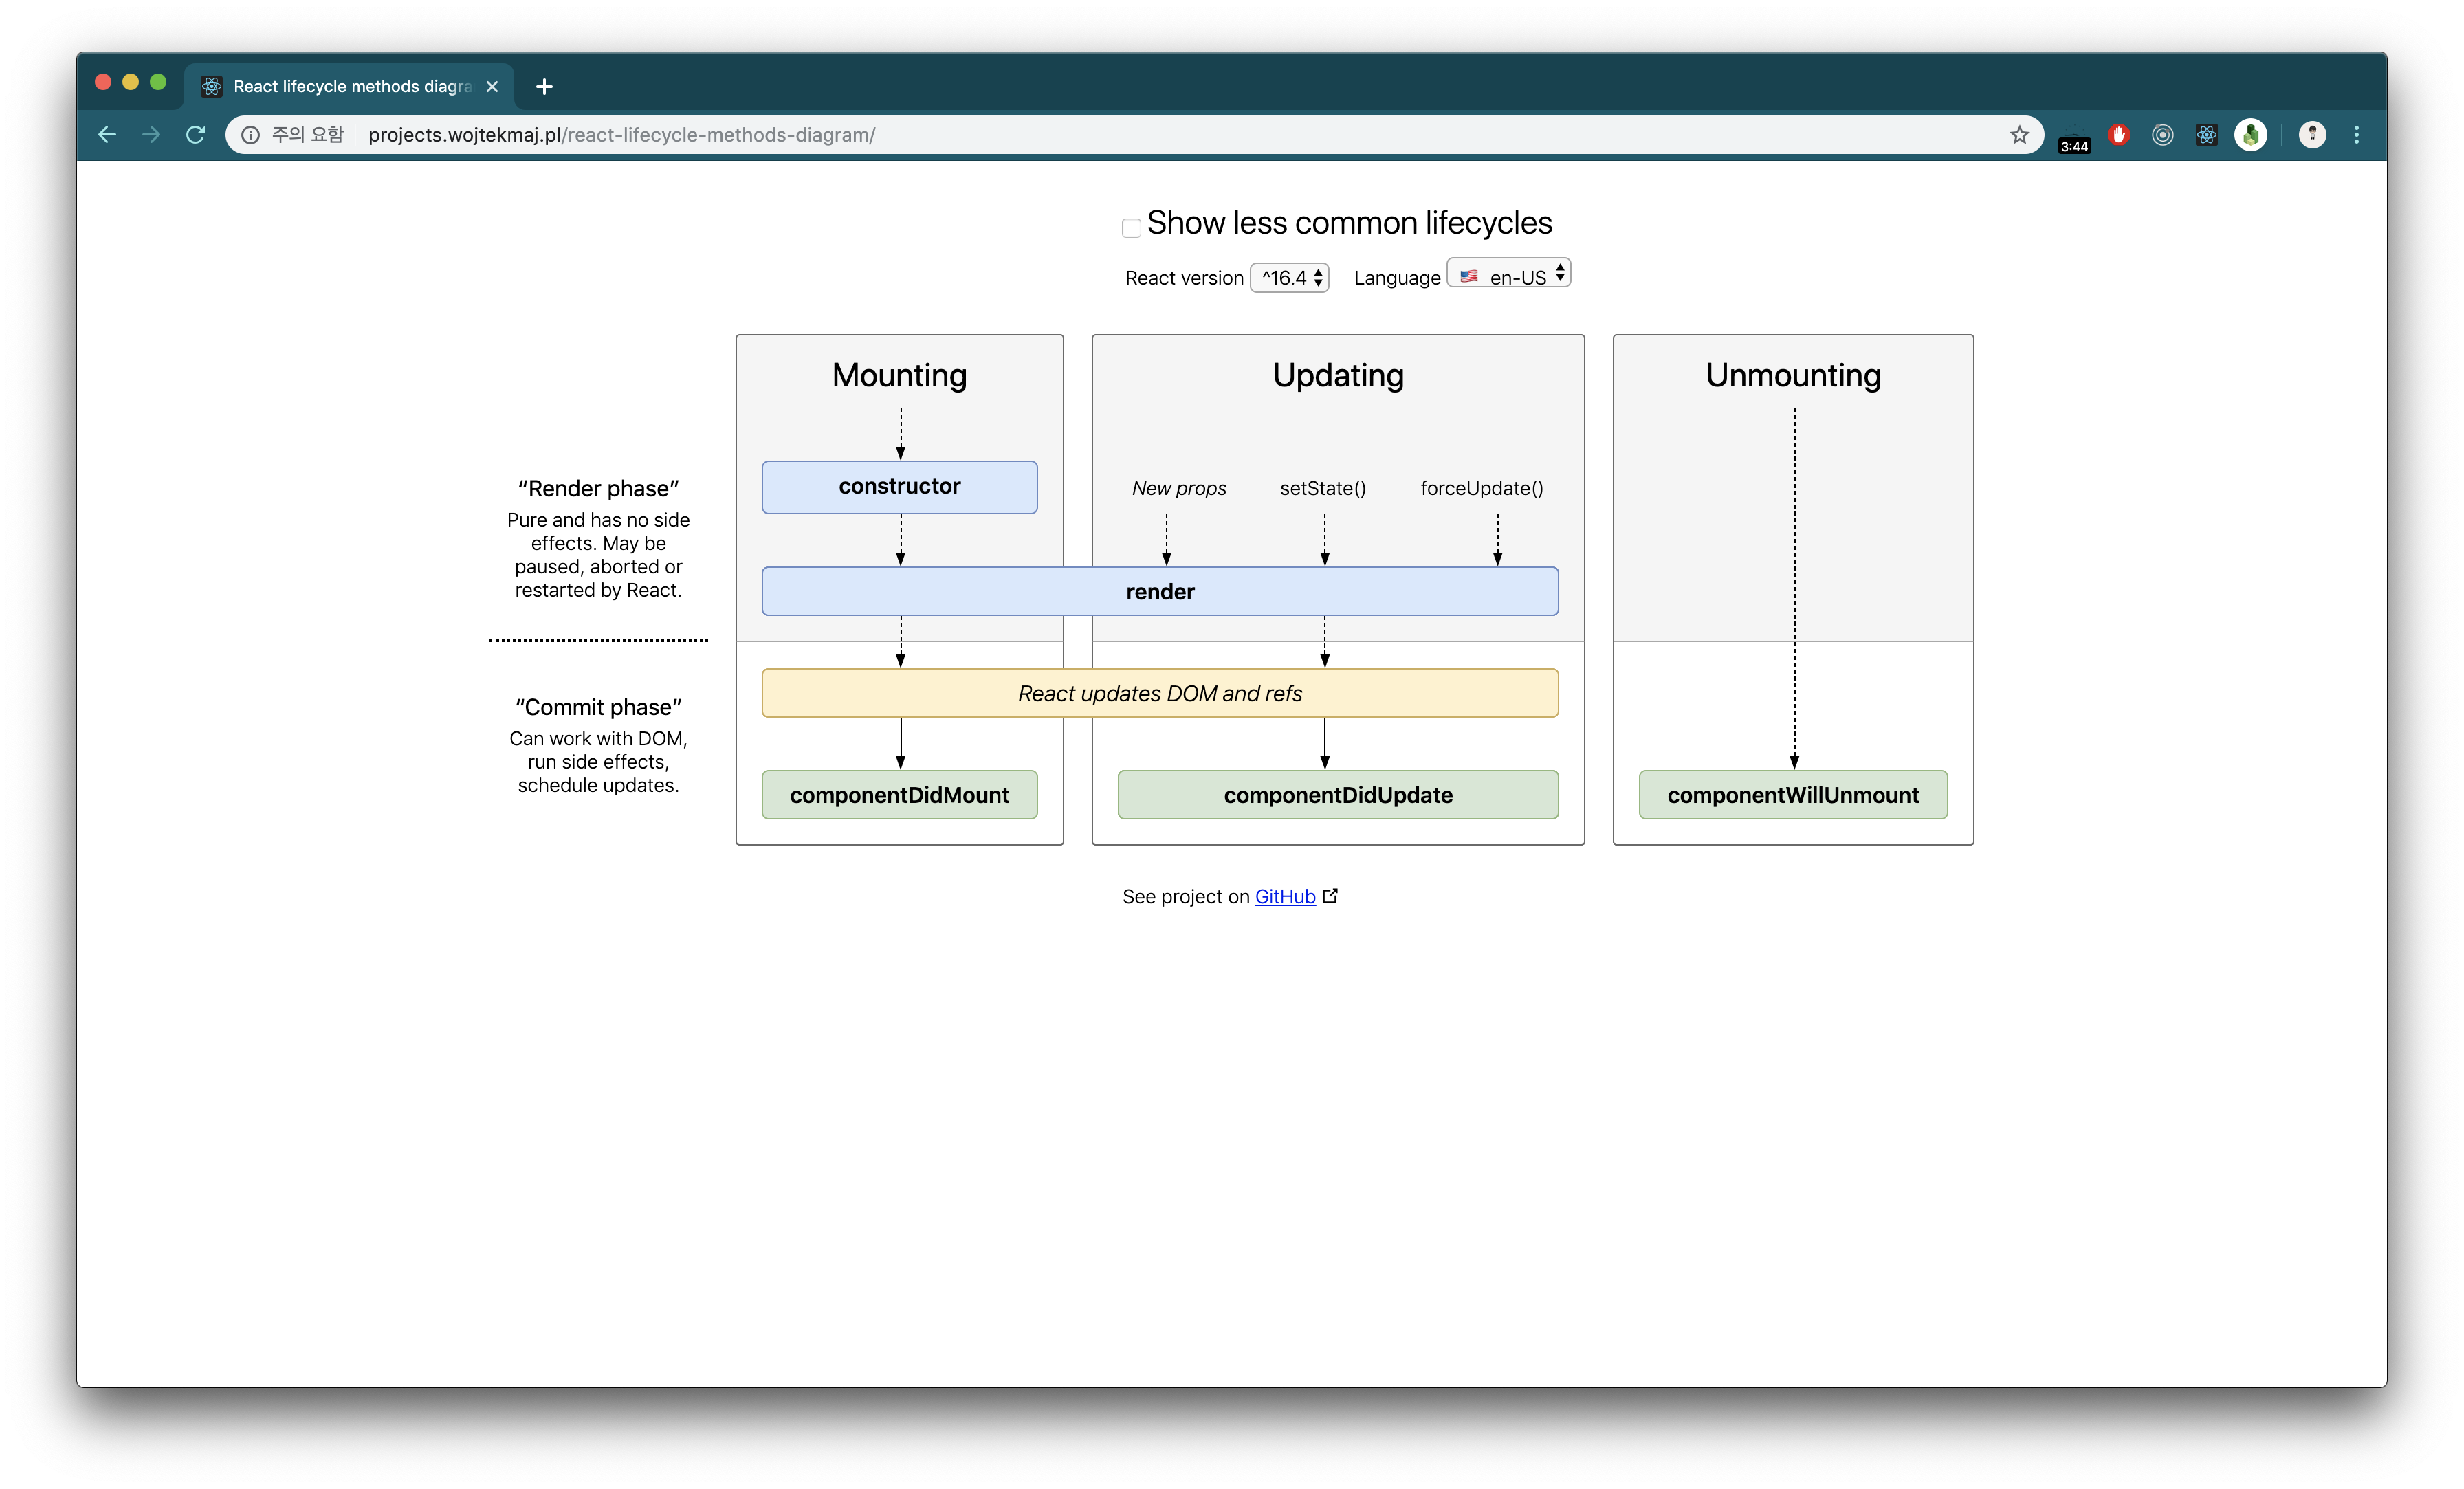Image resolution: width=2464 pixels, height=1489 pixels.
Task: Open the React Developer Tools extension
Action: (2206, 135)
